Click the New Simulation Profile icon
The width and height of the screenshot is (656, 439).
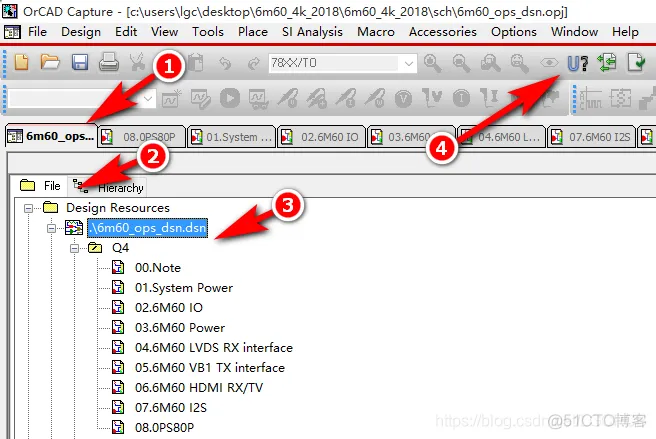172,98
